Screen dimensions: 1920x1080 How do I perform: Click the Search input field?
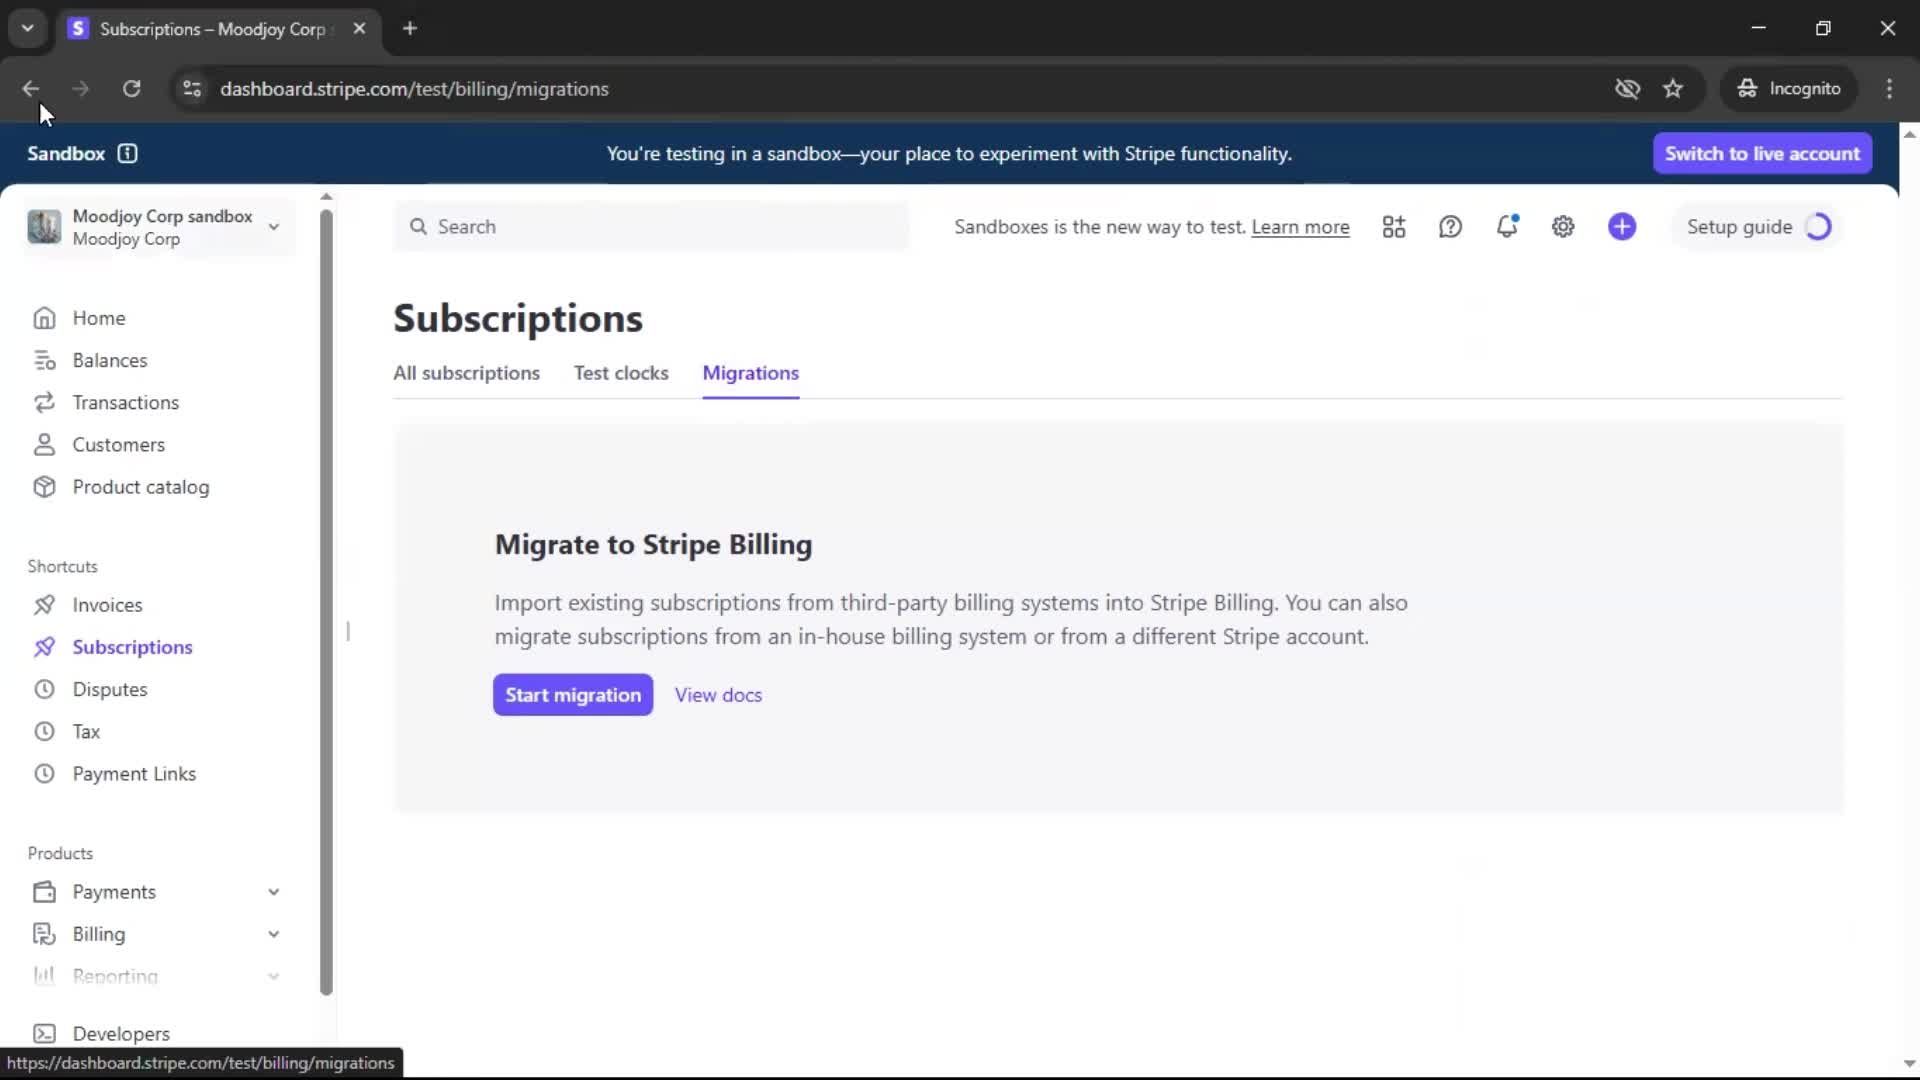650,227
